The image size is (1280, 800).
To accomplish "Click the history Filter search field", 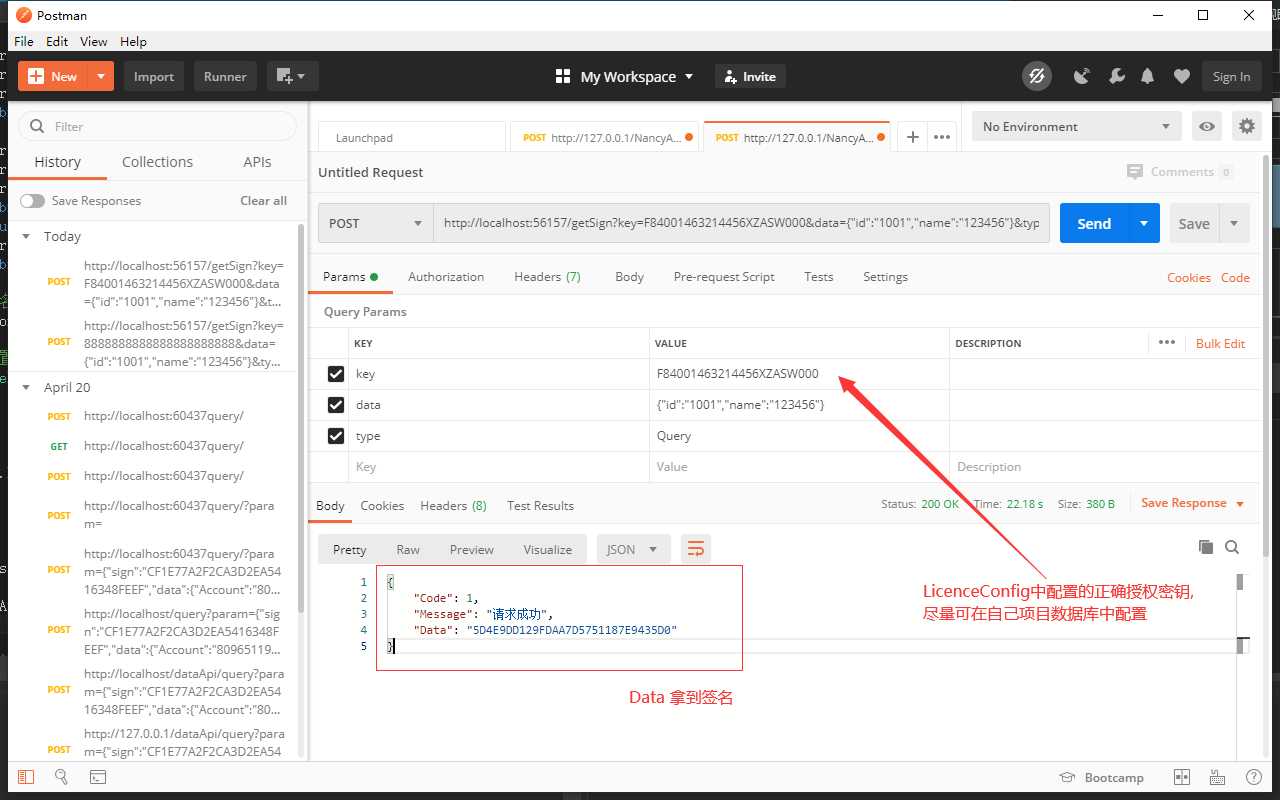I will click(158, 126).
